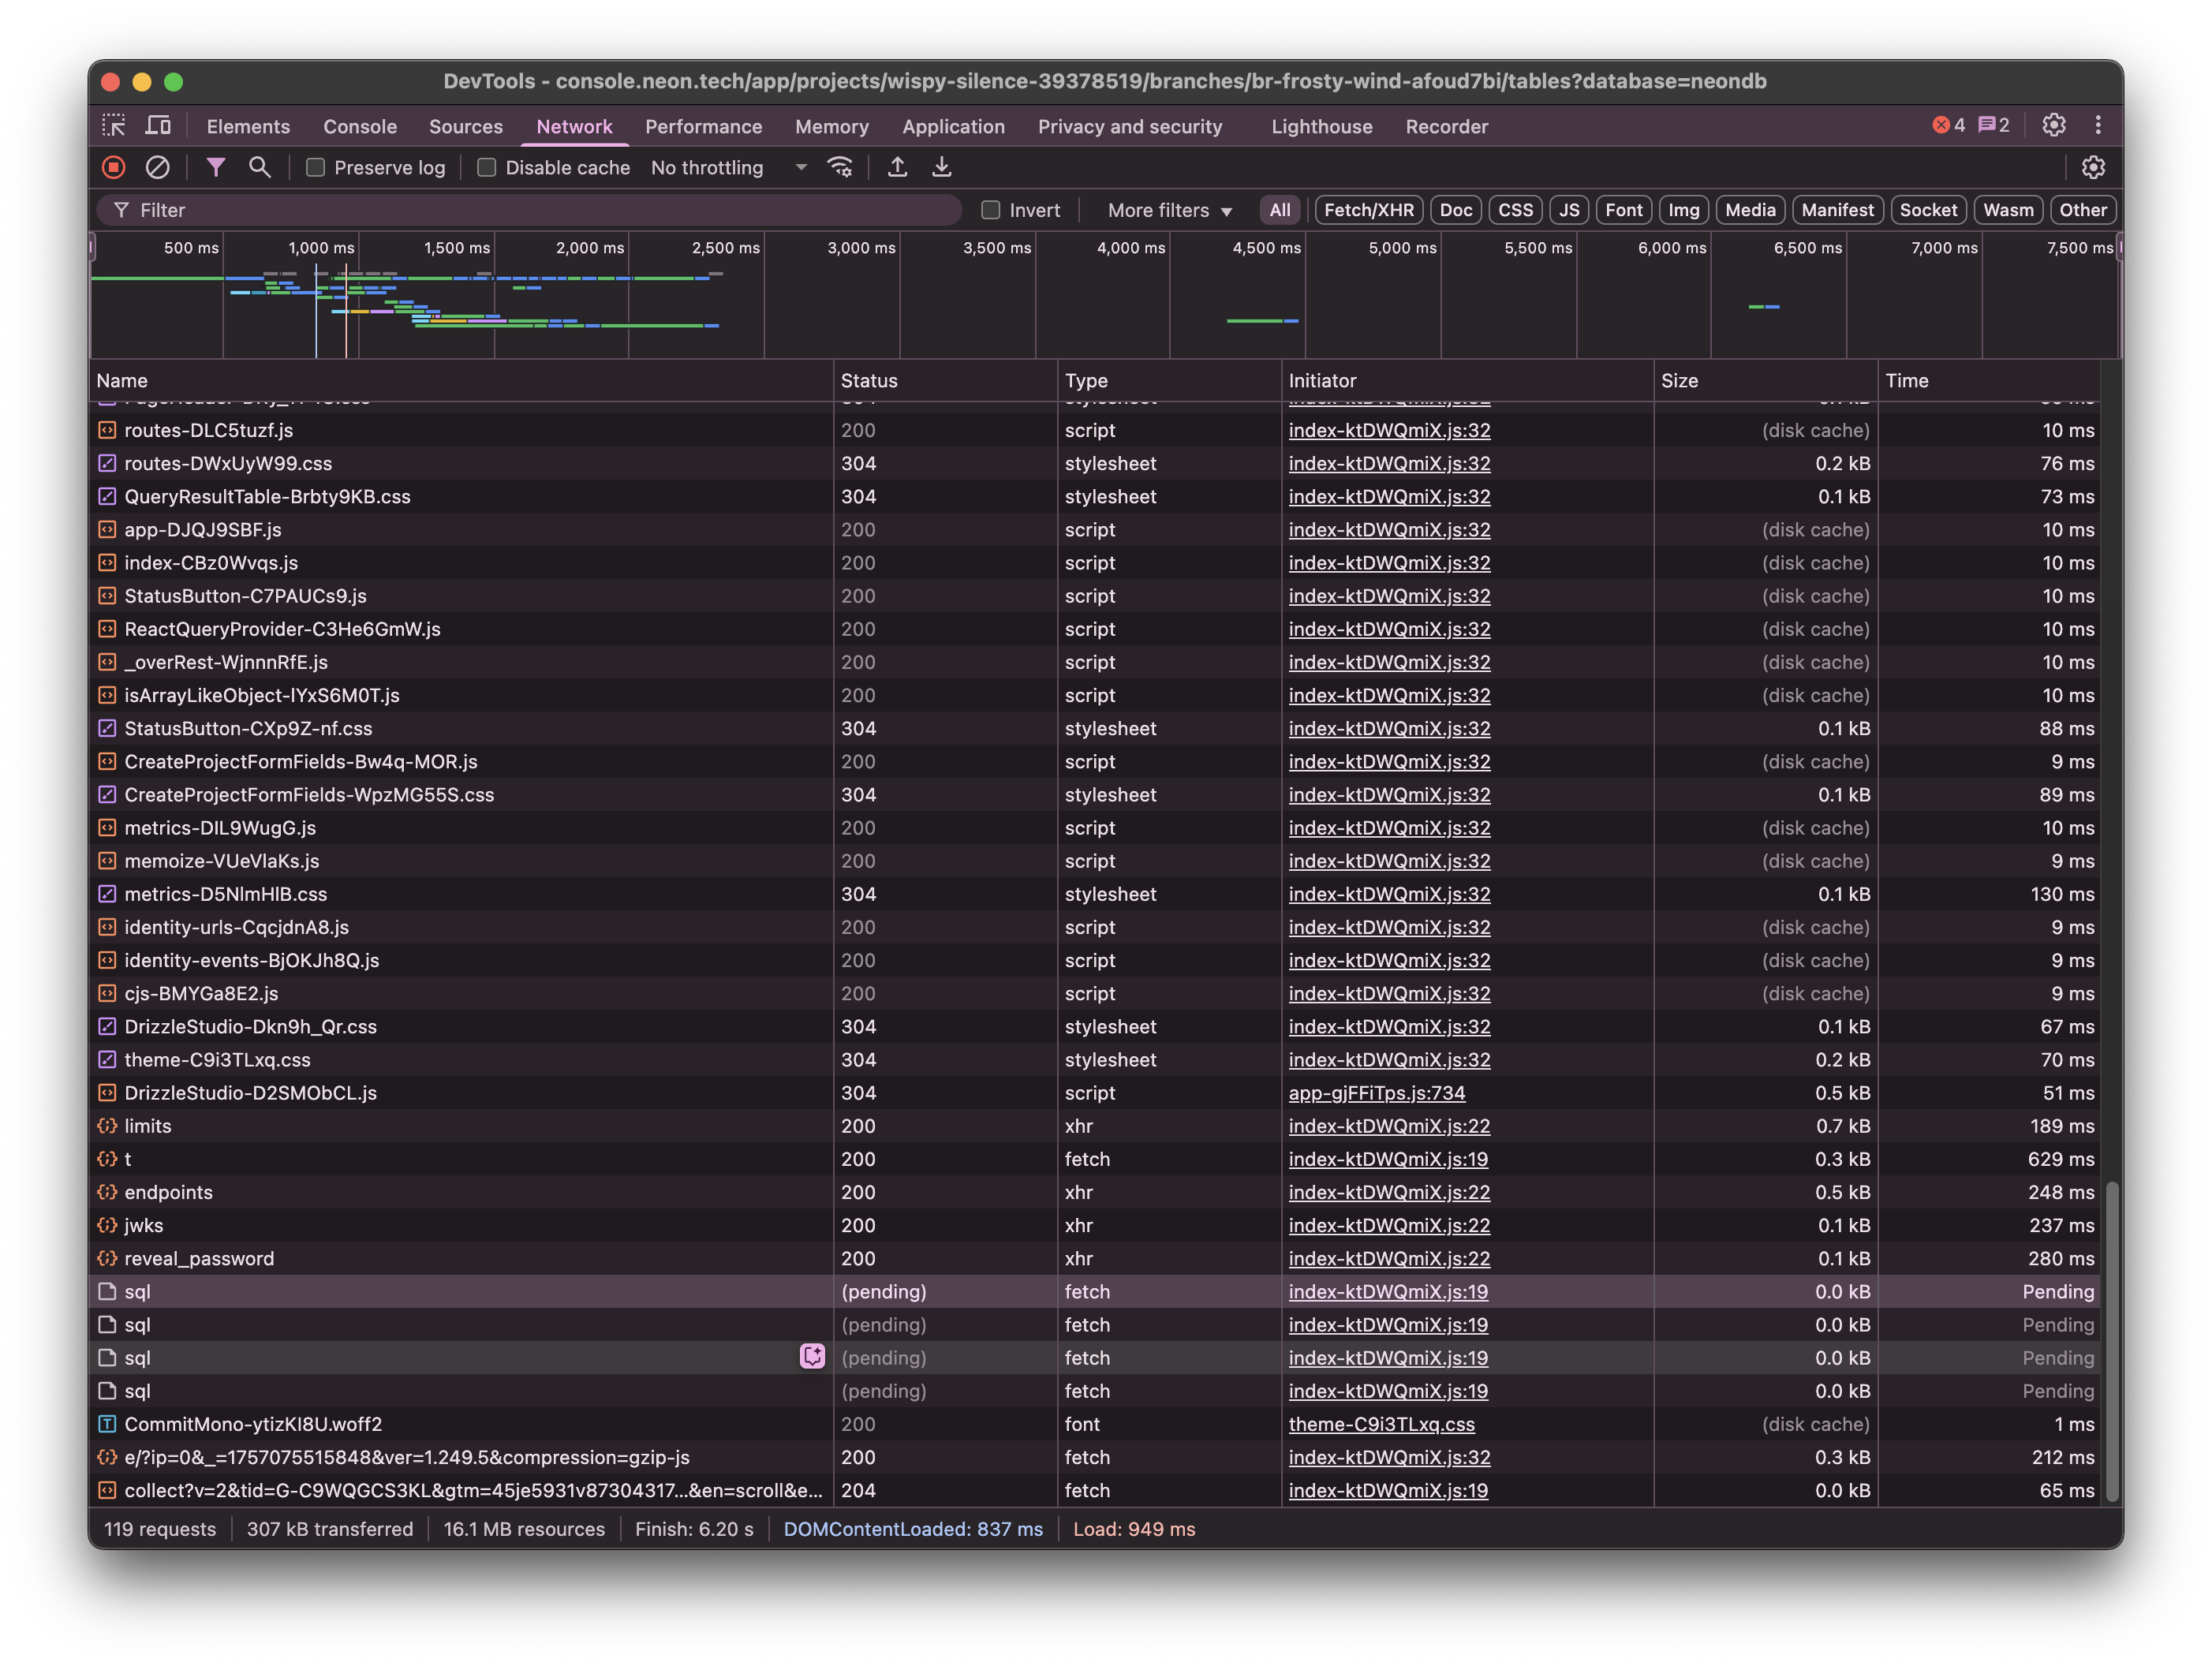Filter requests by Doc type
Screen dimensions: 2212x1666
pos(1456,210)
